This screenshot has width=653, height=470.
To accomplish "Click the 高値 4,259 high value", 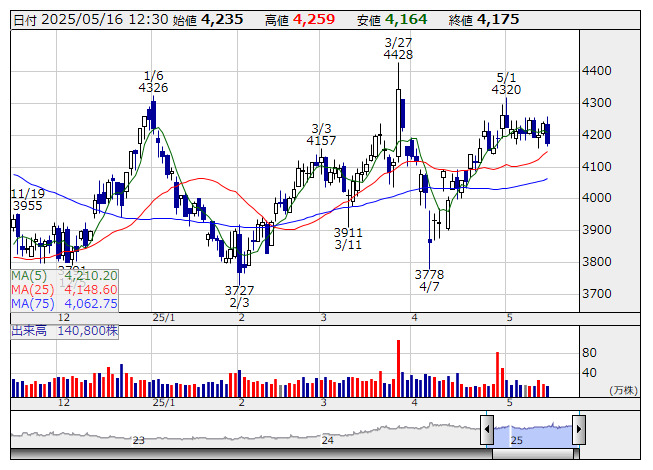I will (x=300, y=20).
